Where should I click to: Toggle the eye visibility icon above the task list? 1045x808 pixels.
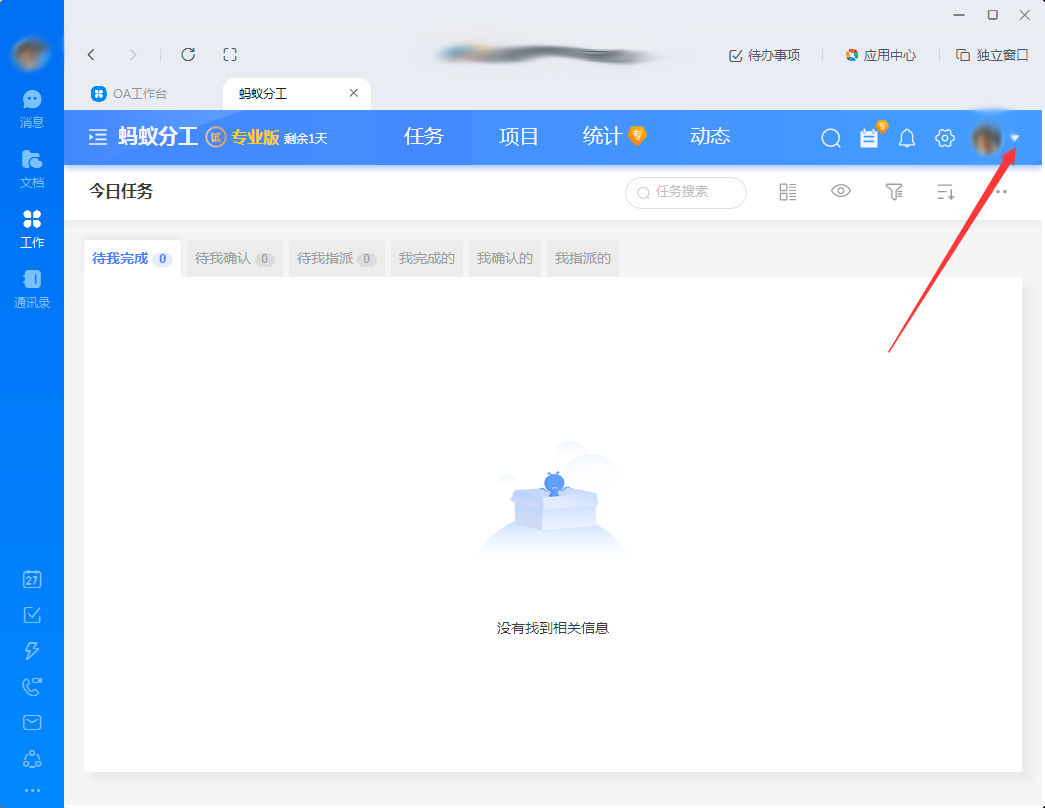[841, 190]
